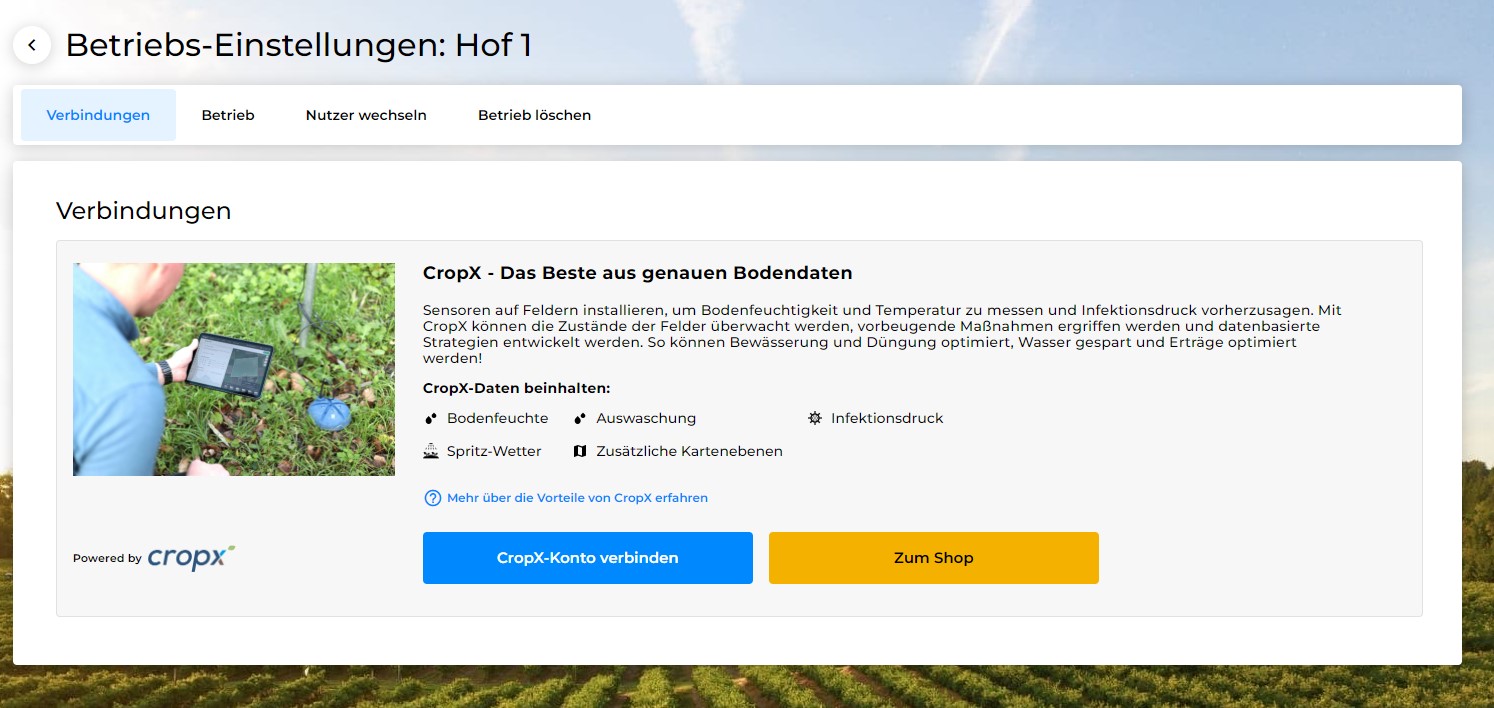This screenshot has width=1494, height=708.
Task: Follow Mehr über die Vorteile von CropX link
Action: tap(577, 497)
